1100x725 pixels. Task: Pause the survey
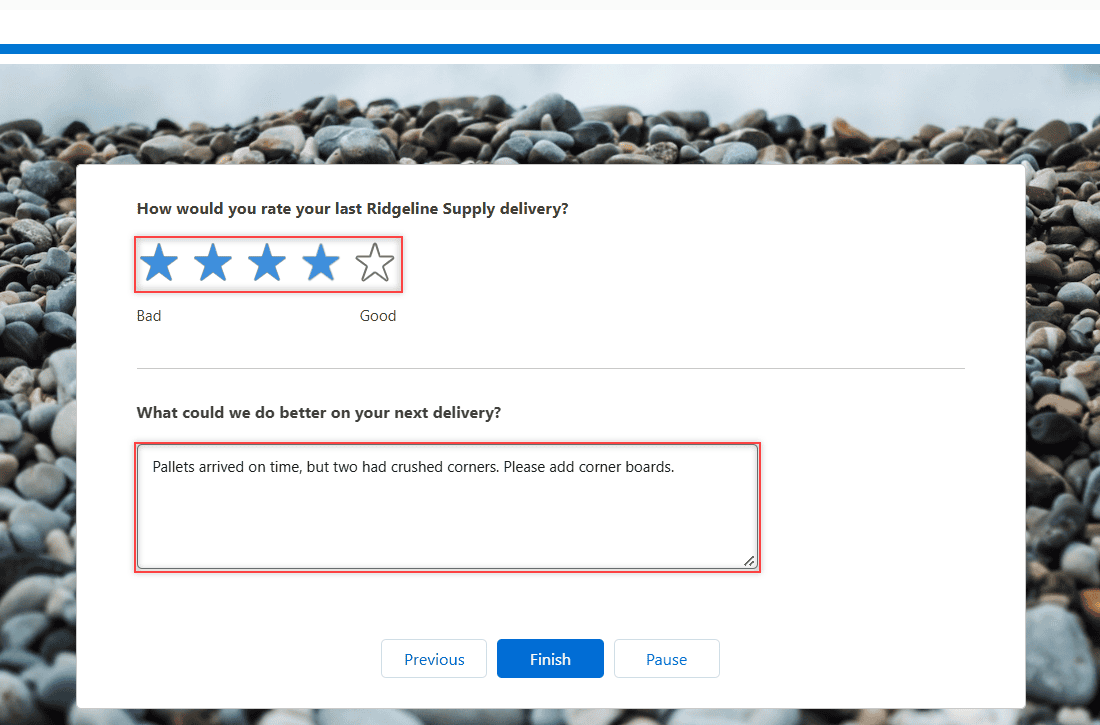coord(666,658)
